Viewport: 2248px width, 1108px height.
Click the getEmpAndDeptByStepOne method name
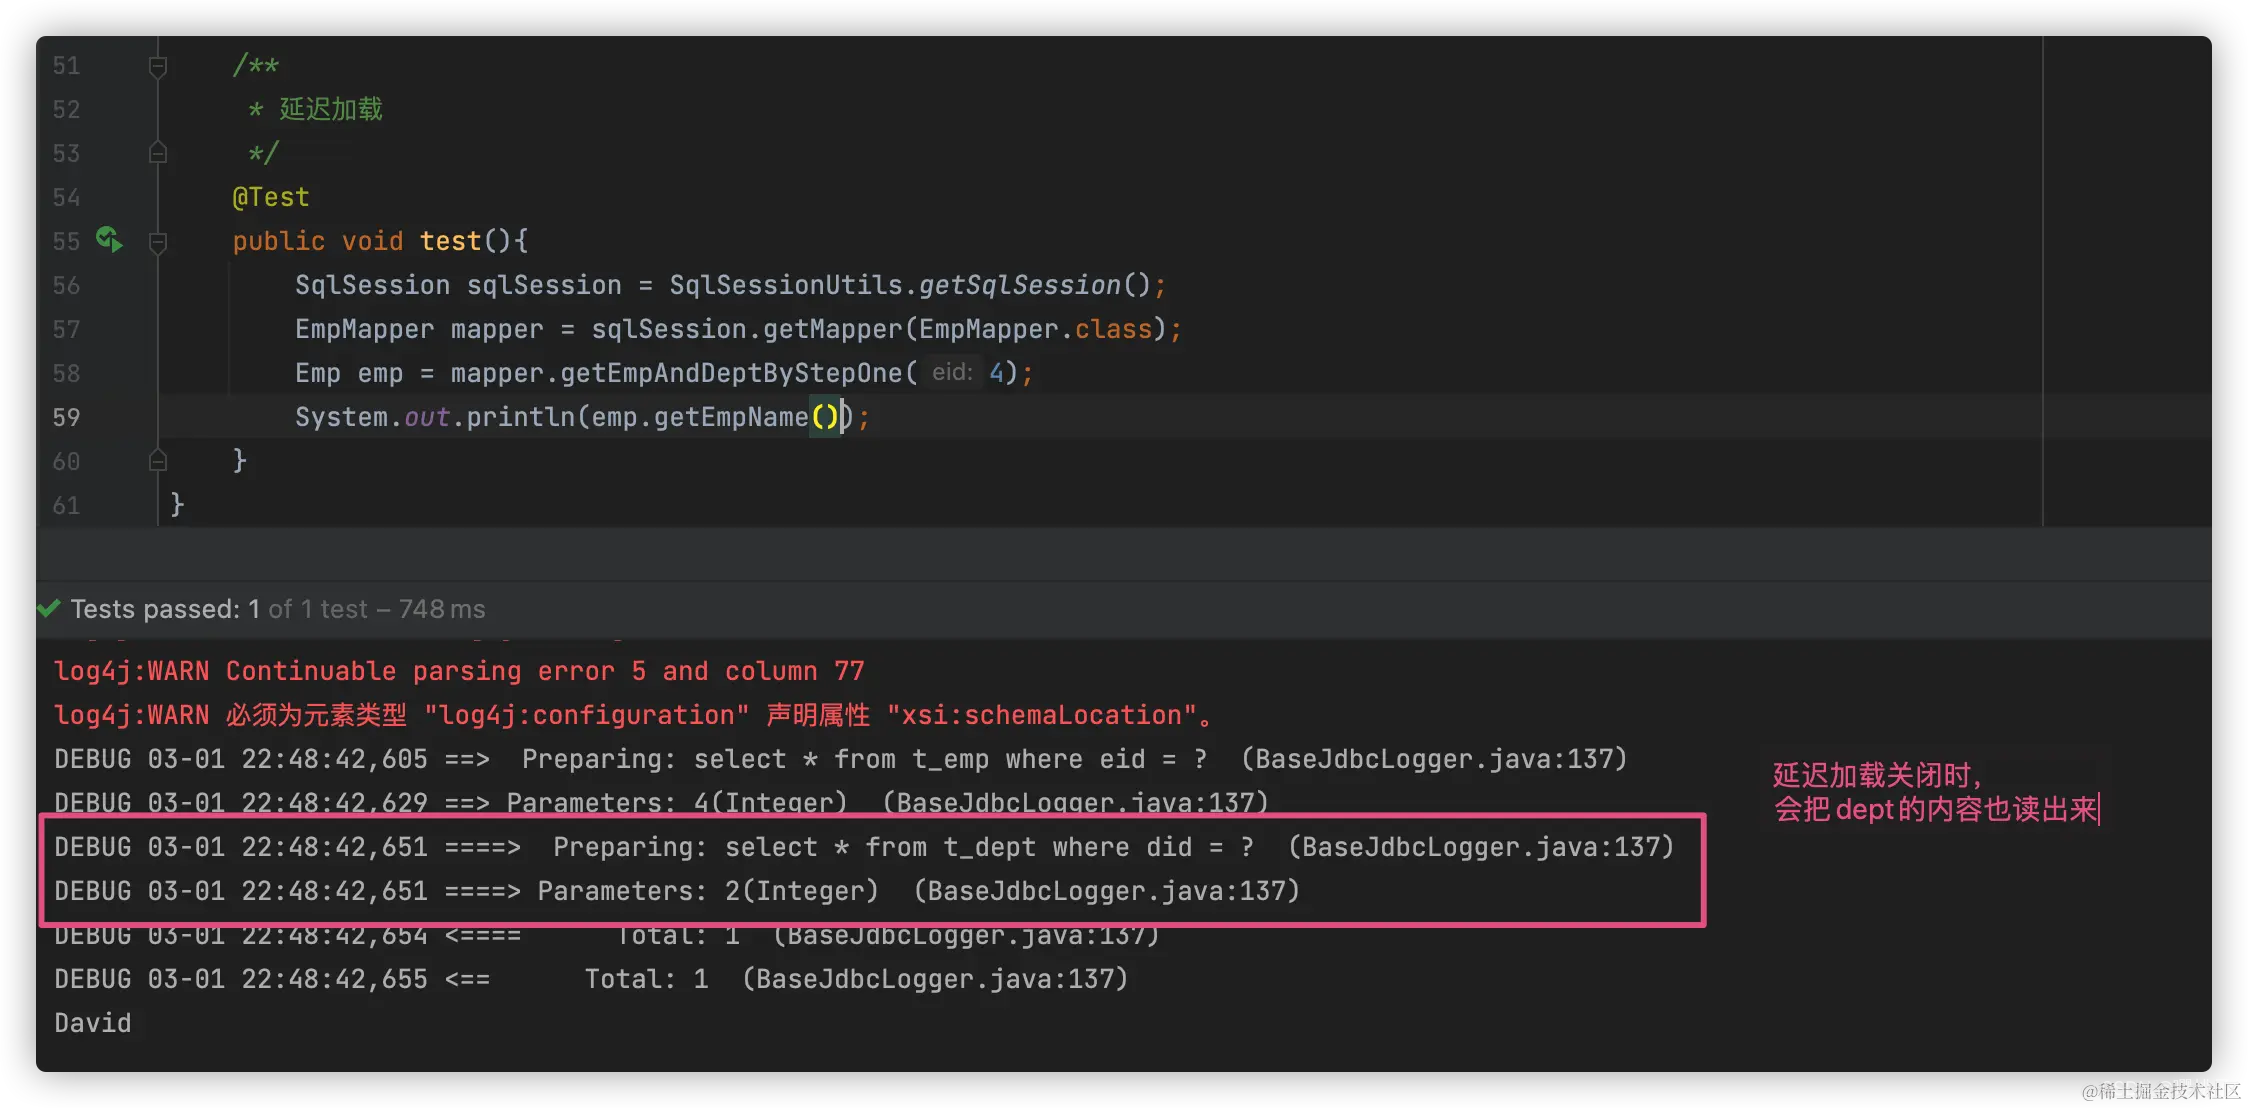tap(731, 373)
